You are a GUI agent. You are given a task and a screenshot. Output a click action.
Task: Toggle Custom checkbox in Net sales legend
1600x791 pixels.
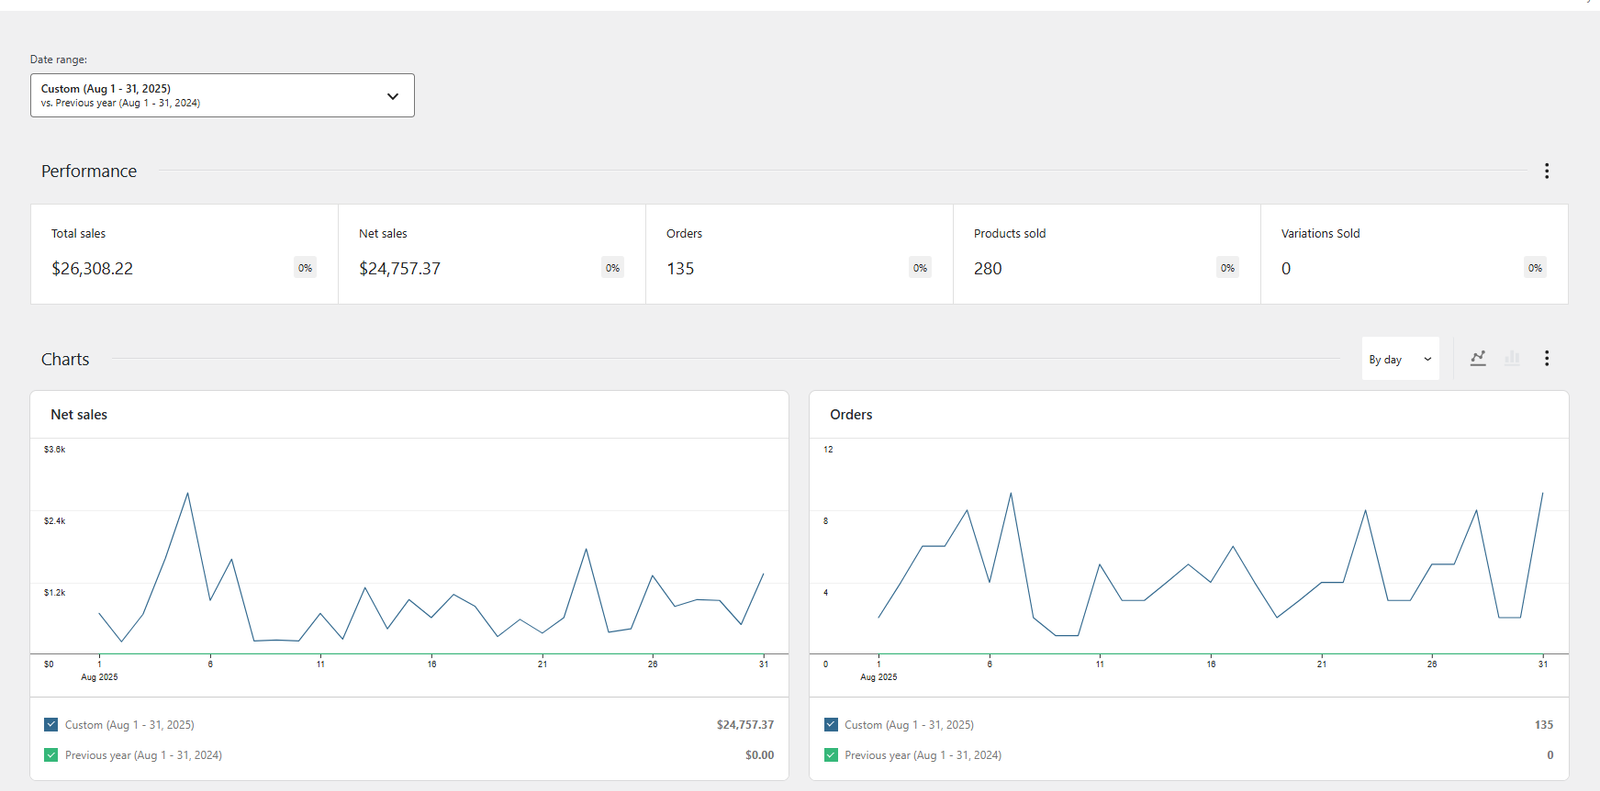click(x=51, y=724)
